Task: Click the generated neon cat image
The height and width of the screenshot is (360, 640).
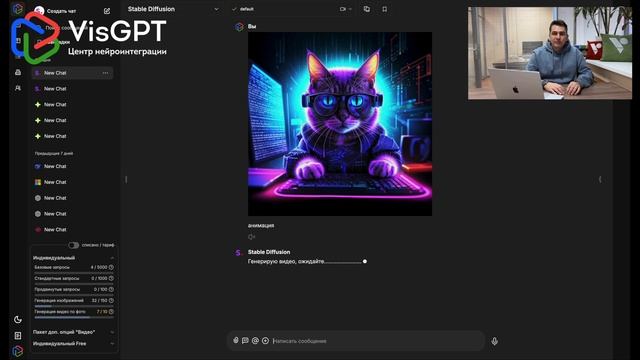Action: point(340,124)
